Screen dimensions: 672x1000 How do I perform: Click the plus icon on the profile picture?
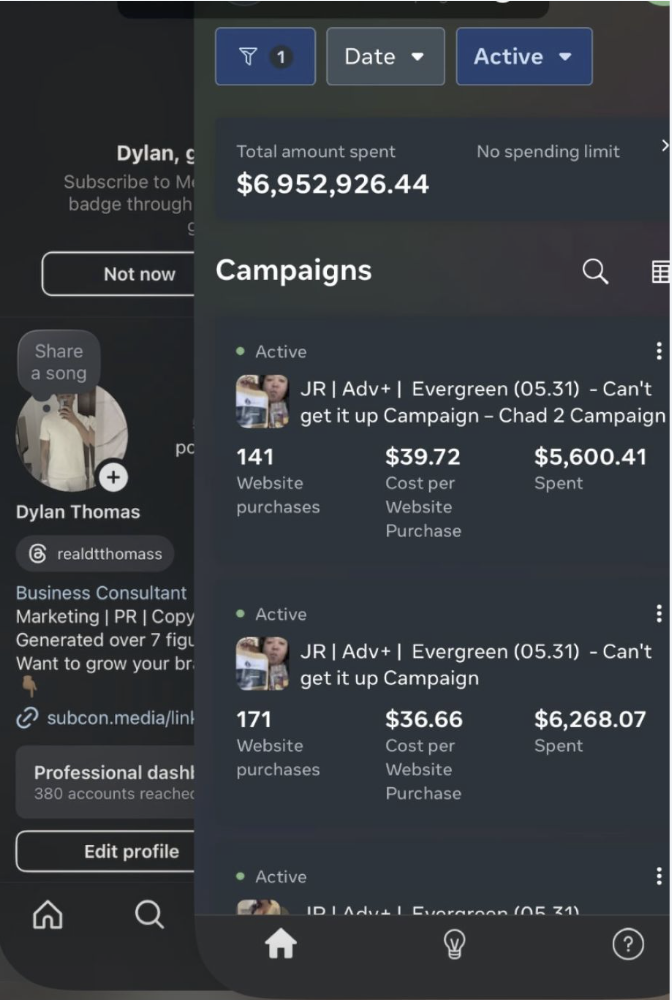coord(113,478)
